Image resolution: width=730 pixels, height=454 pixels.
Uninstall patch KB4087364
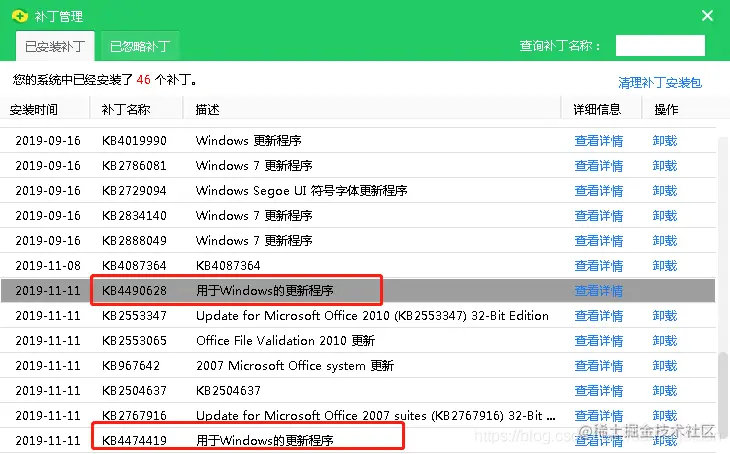(664, 266)
